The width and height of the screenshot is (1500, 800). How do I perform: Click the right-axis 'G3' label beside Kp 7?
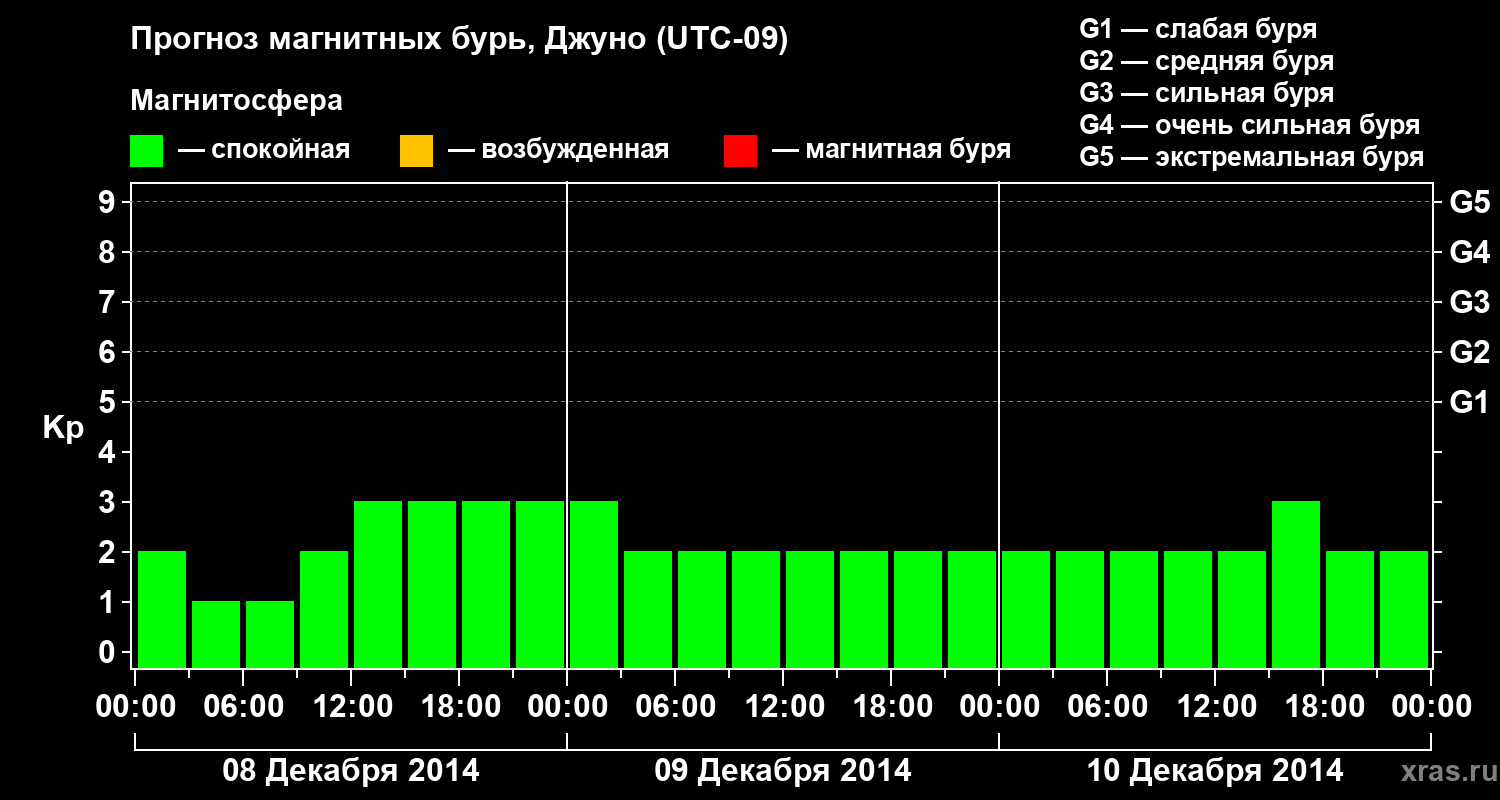[x=1470, y=302]
